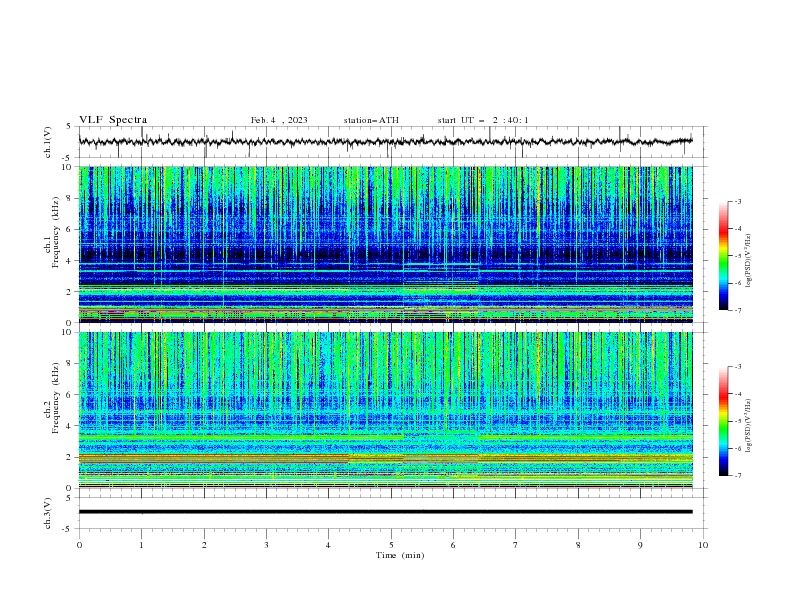Click the 'Time (min)' axis title
The height and width of the screenshot is (612, 792).
400,555
